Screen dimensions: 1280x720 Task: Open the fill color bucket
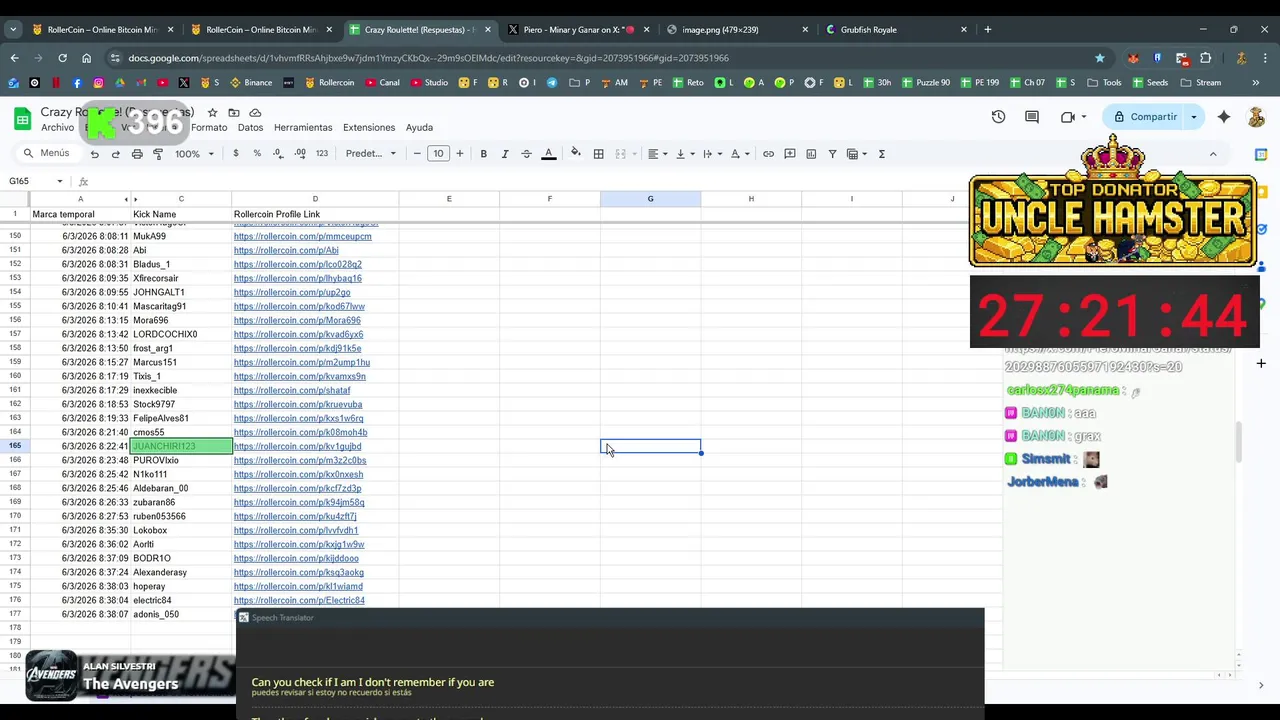click(576, 154)
